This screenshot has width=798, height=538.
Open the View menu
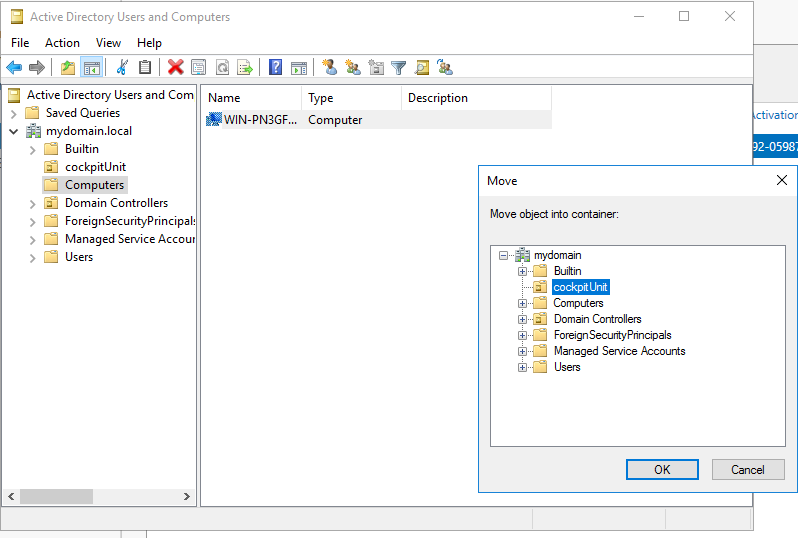tap(108, 43)
